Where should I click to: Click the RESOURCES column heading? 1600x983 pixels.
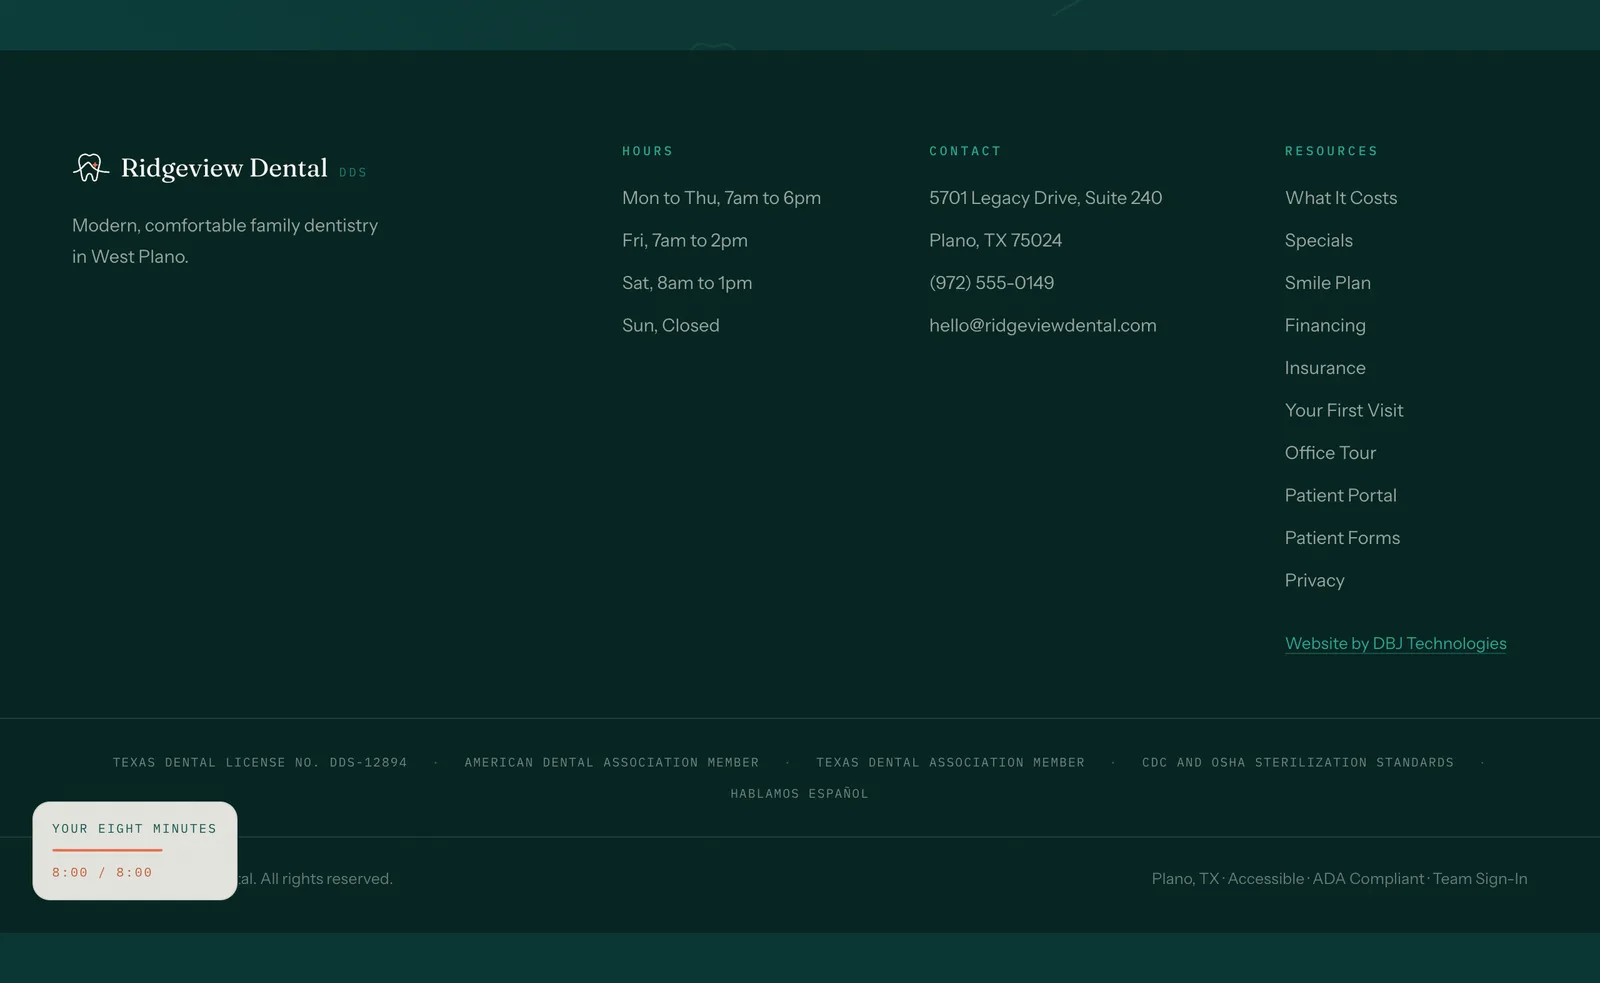tap(1331, 151)
